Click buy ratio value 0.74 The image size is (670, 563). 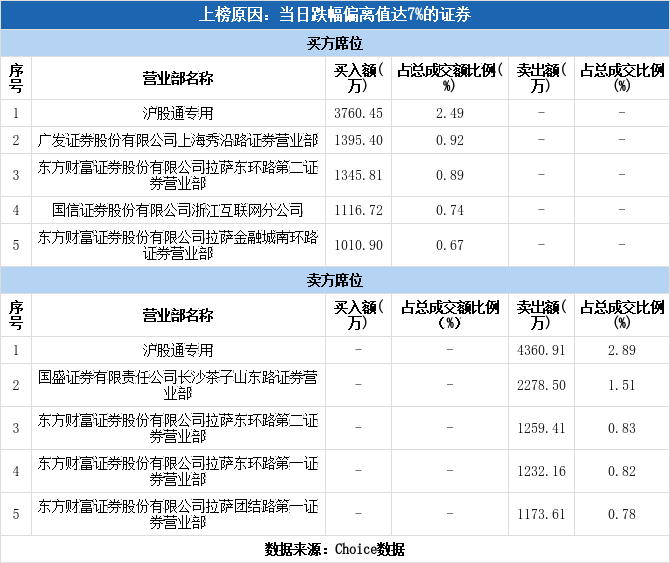pos(450,210)
